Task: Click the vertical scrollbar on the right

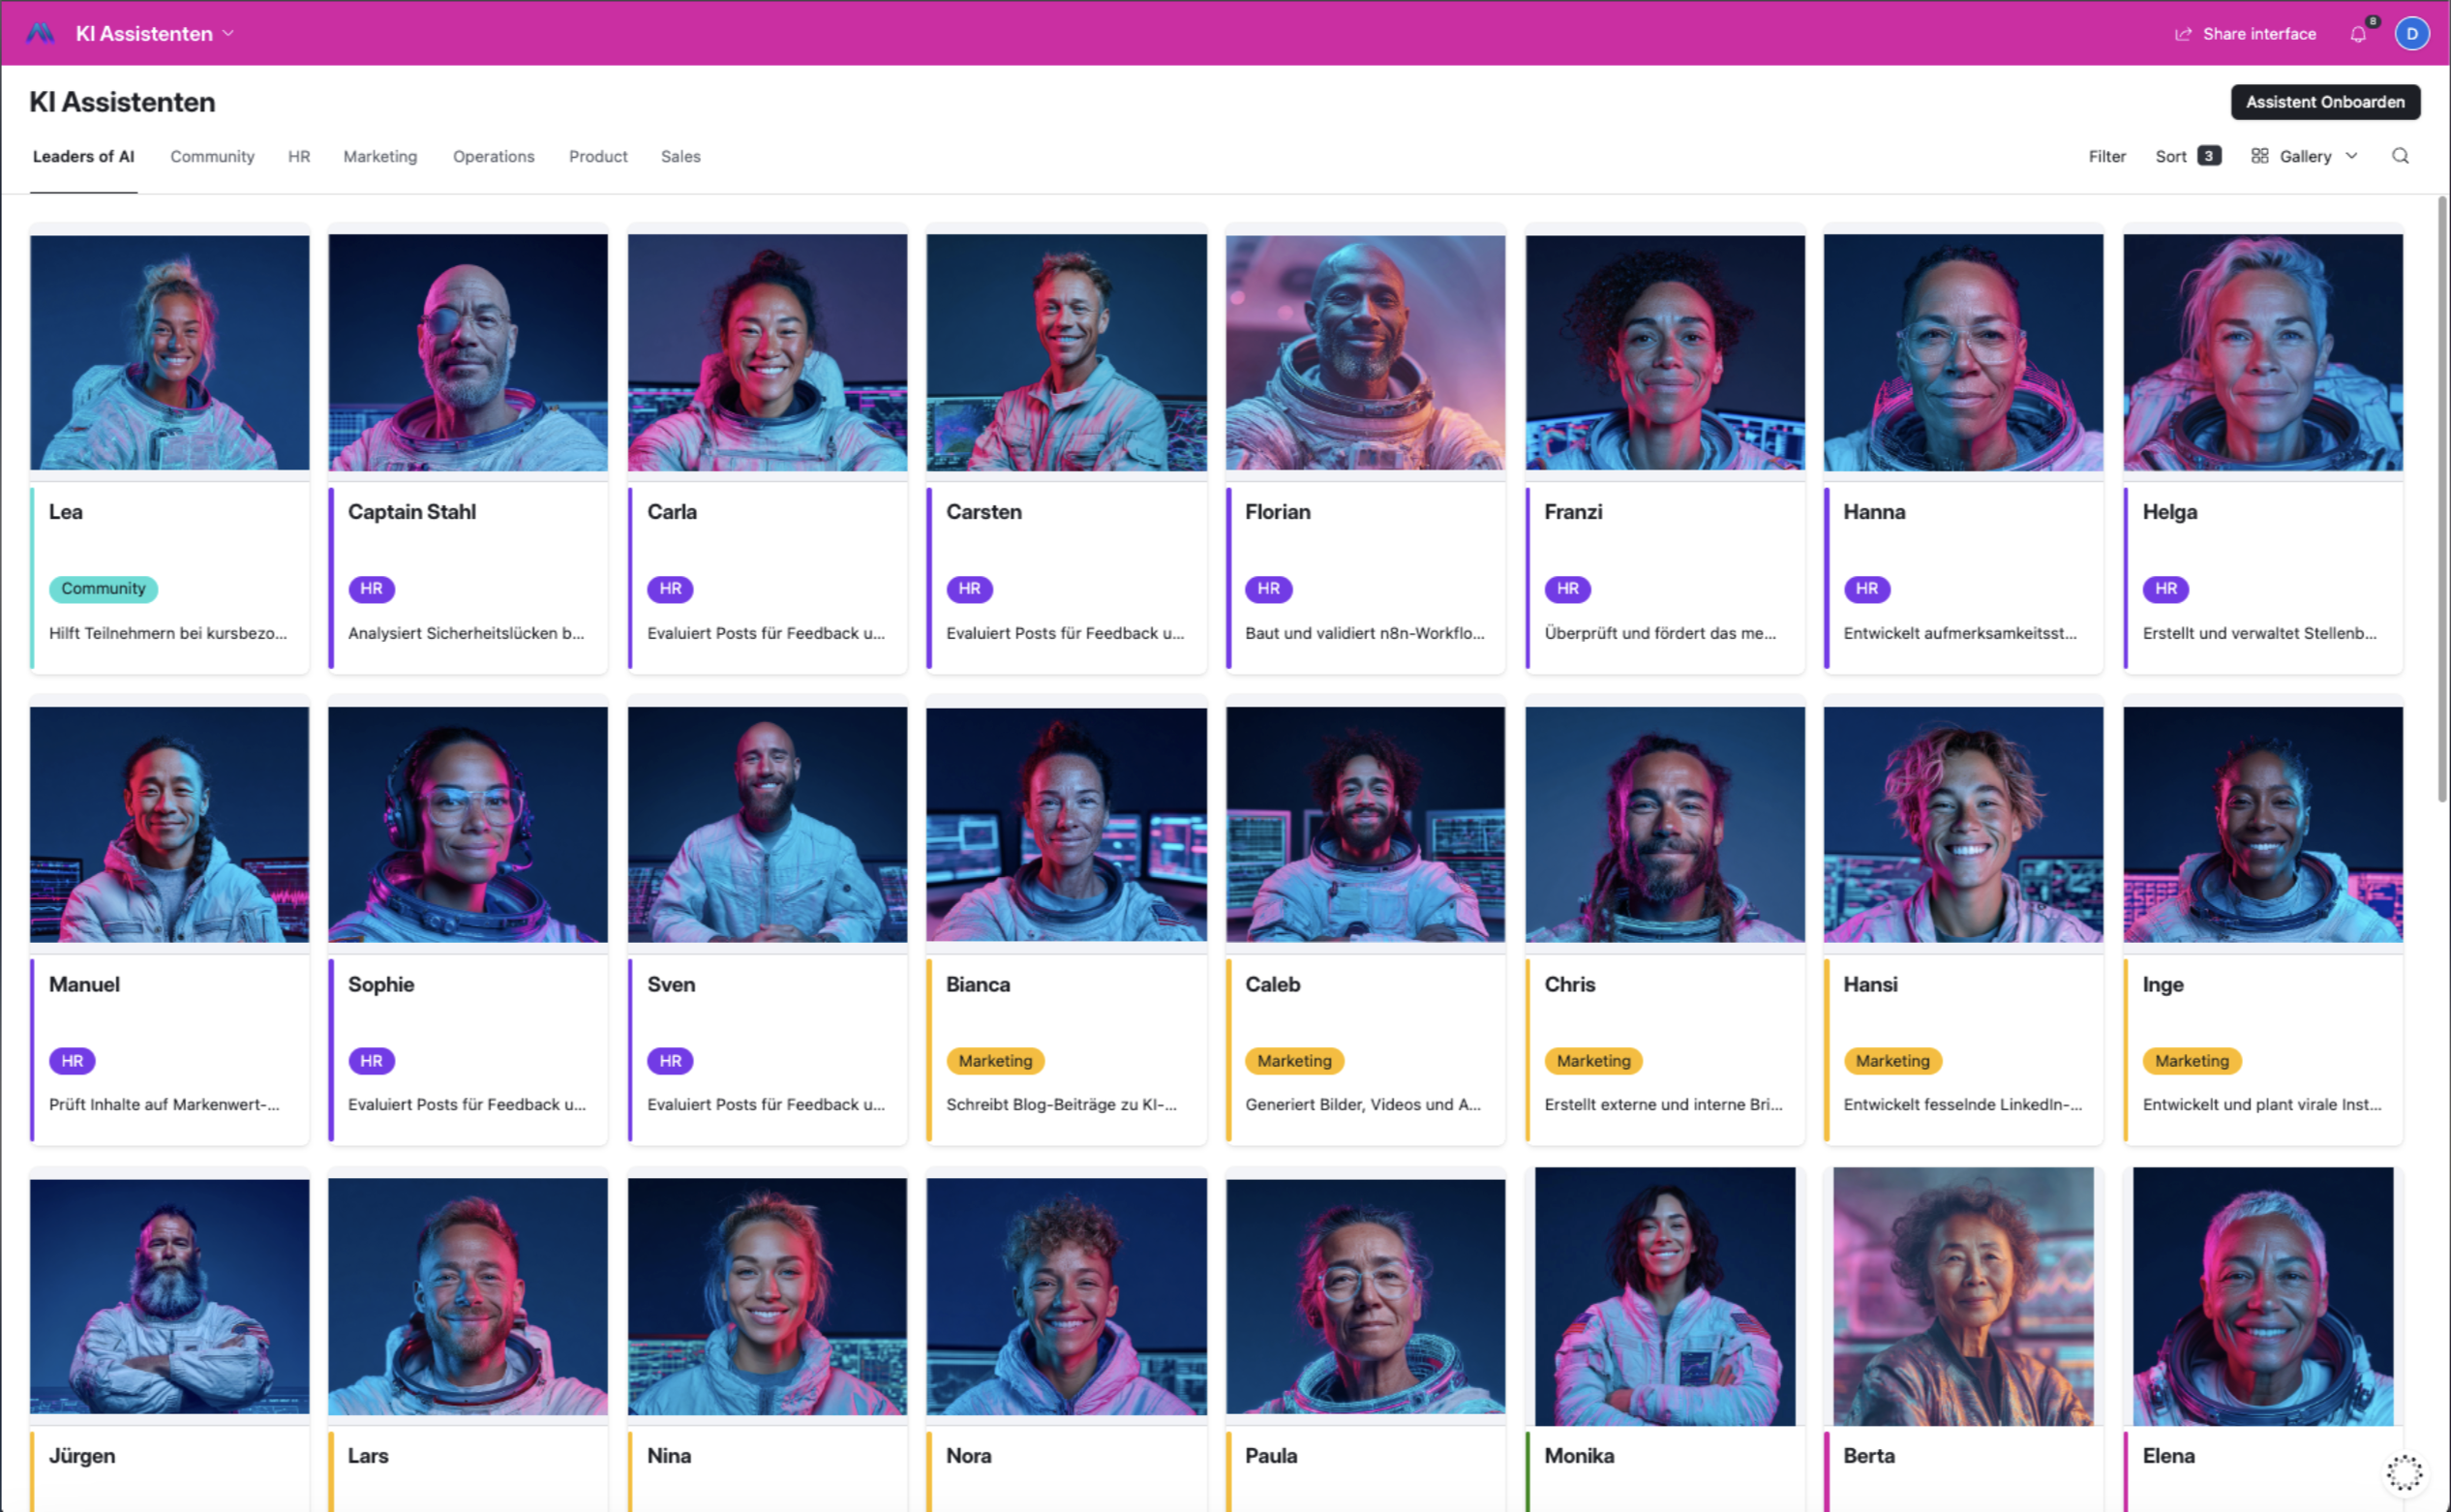Action: pos(2441,500)
